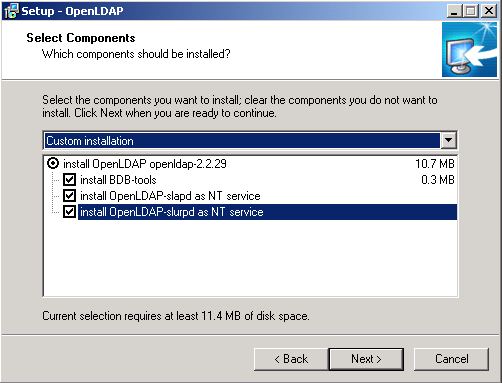
Task: Click the 'Setup - OpenLDAP' title bar text
Action: (72, 11)
